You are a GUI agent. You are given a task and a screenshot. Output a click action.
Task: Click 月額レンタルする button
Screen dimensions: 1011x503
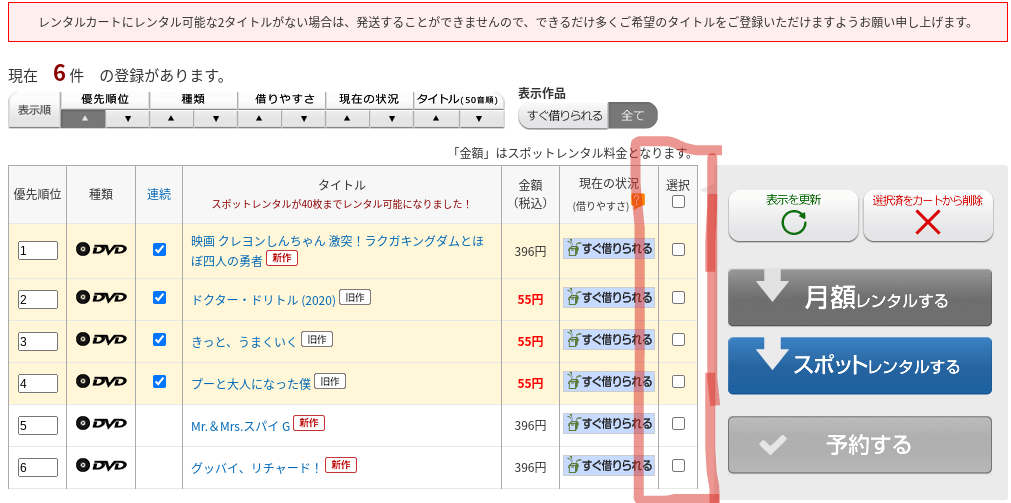tap(859, 297)
